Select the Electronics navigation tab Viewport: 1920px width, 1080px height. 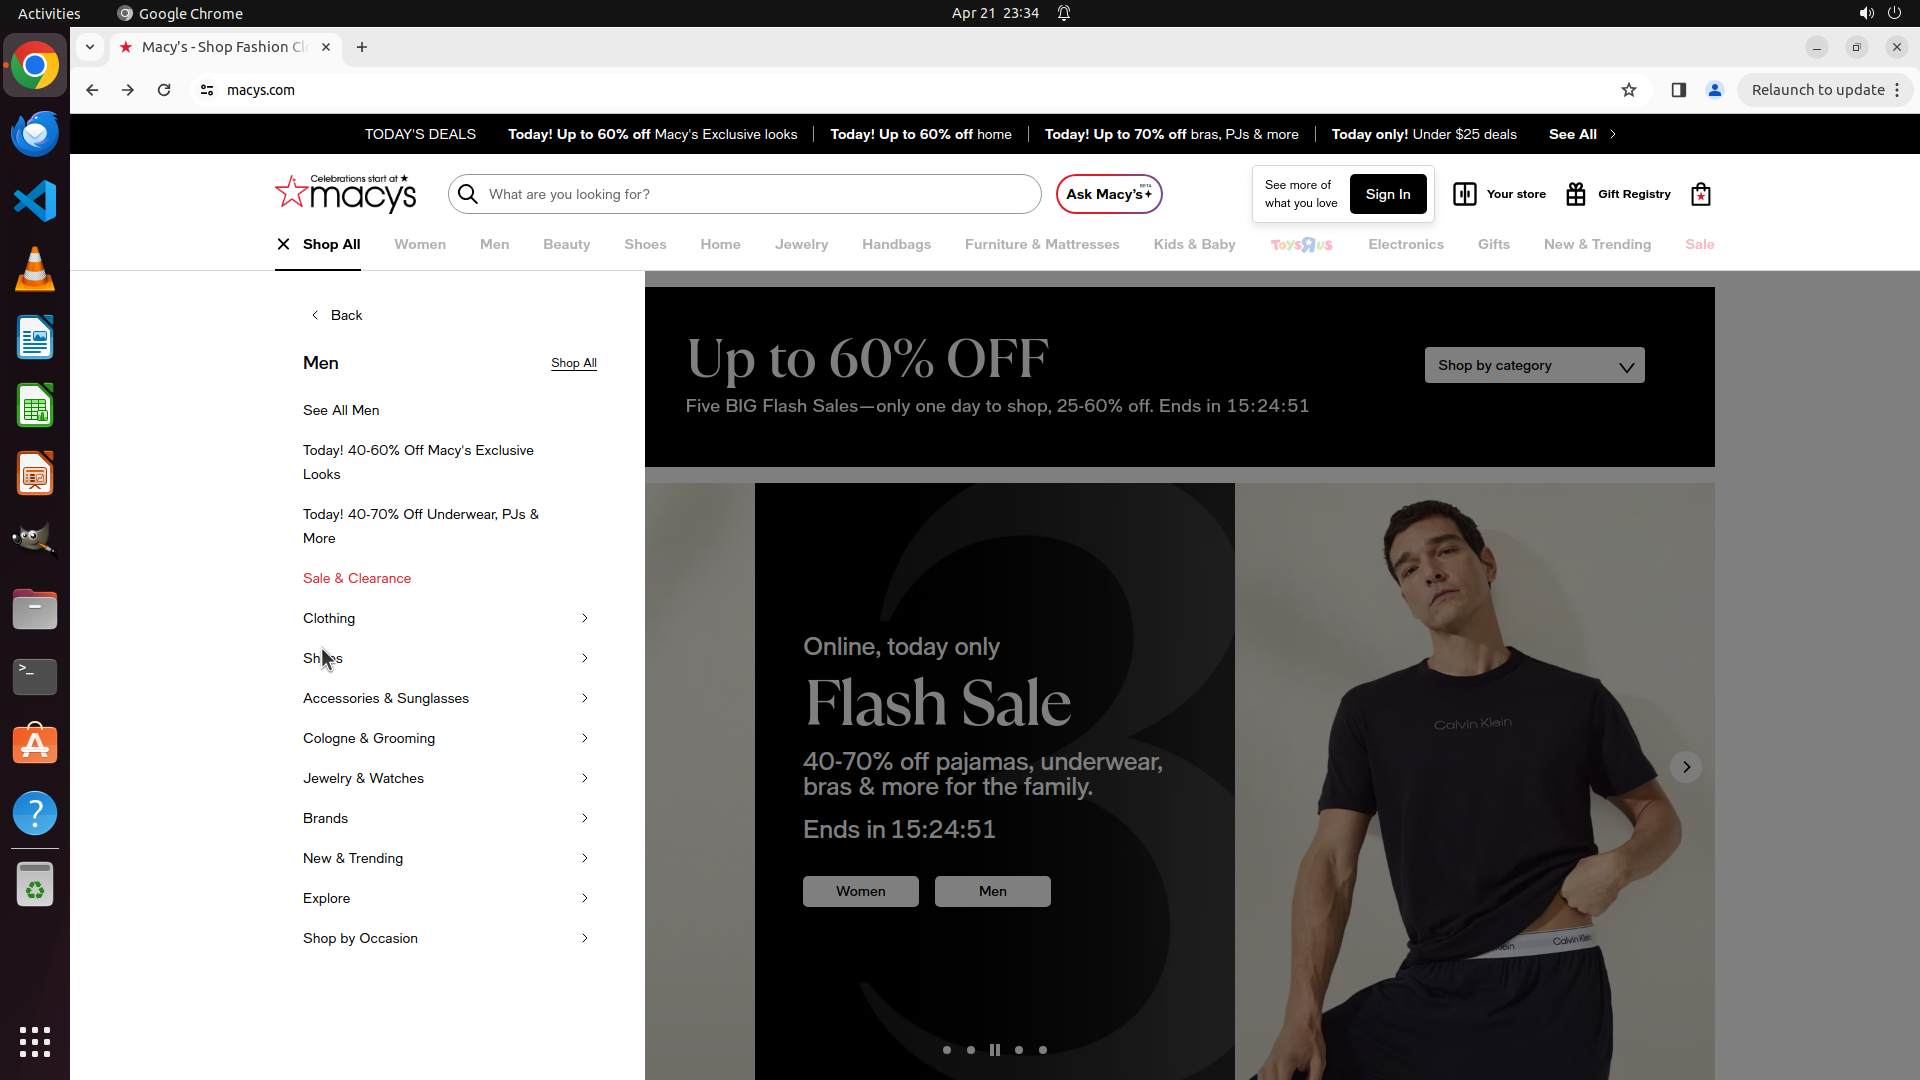(x=1405, y=244)
